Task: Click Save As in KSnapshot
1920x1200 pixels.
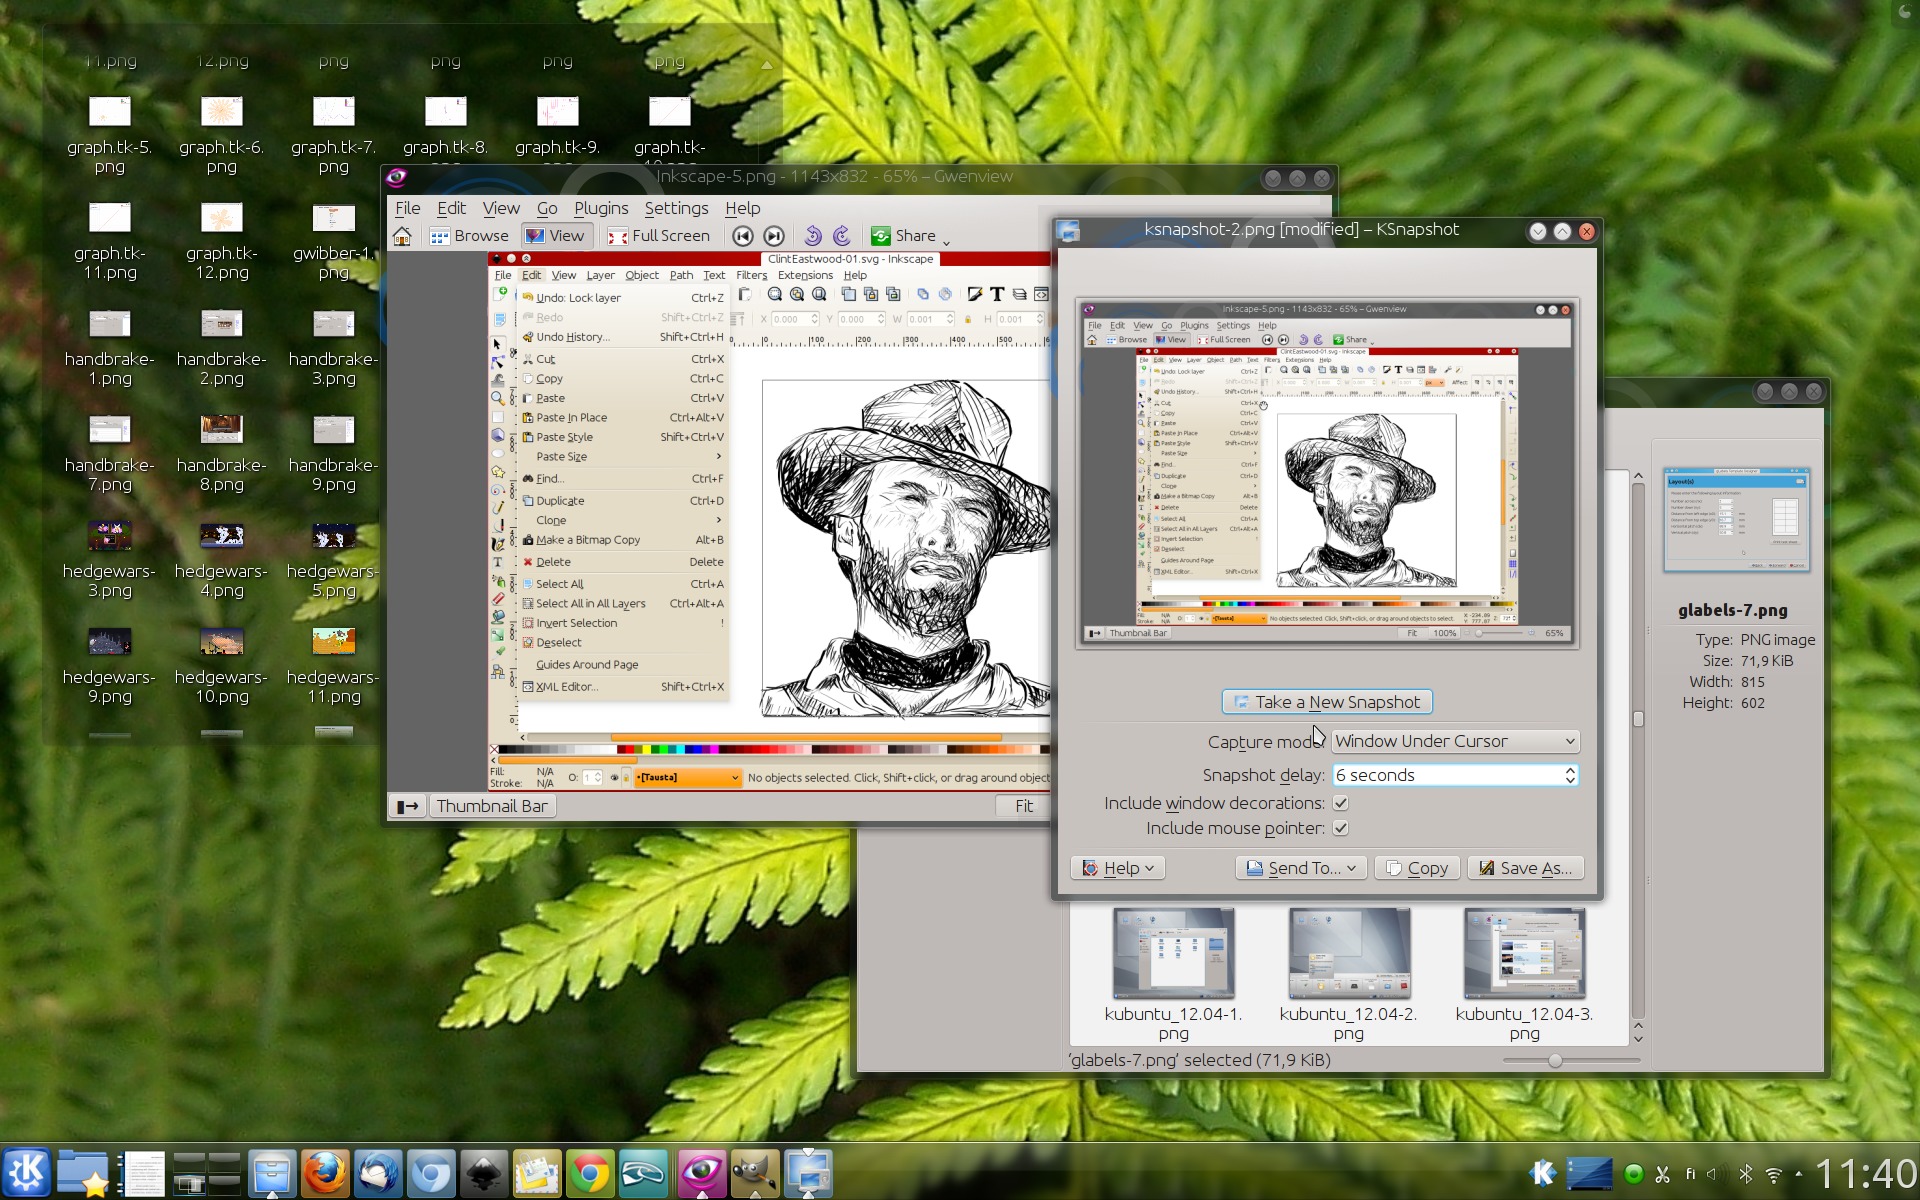Action: tap(1526, 868)
